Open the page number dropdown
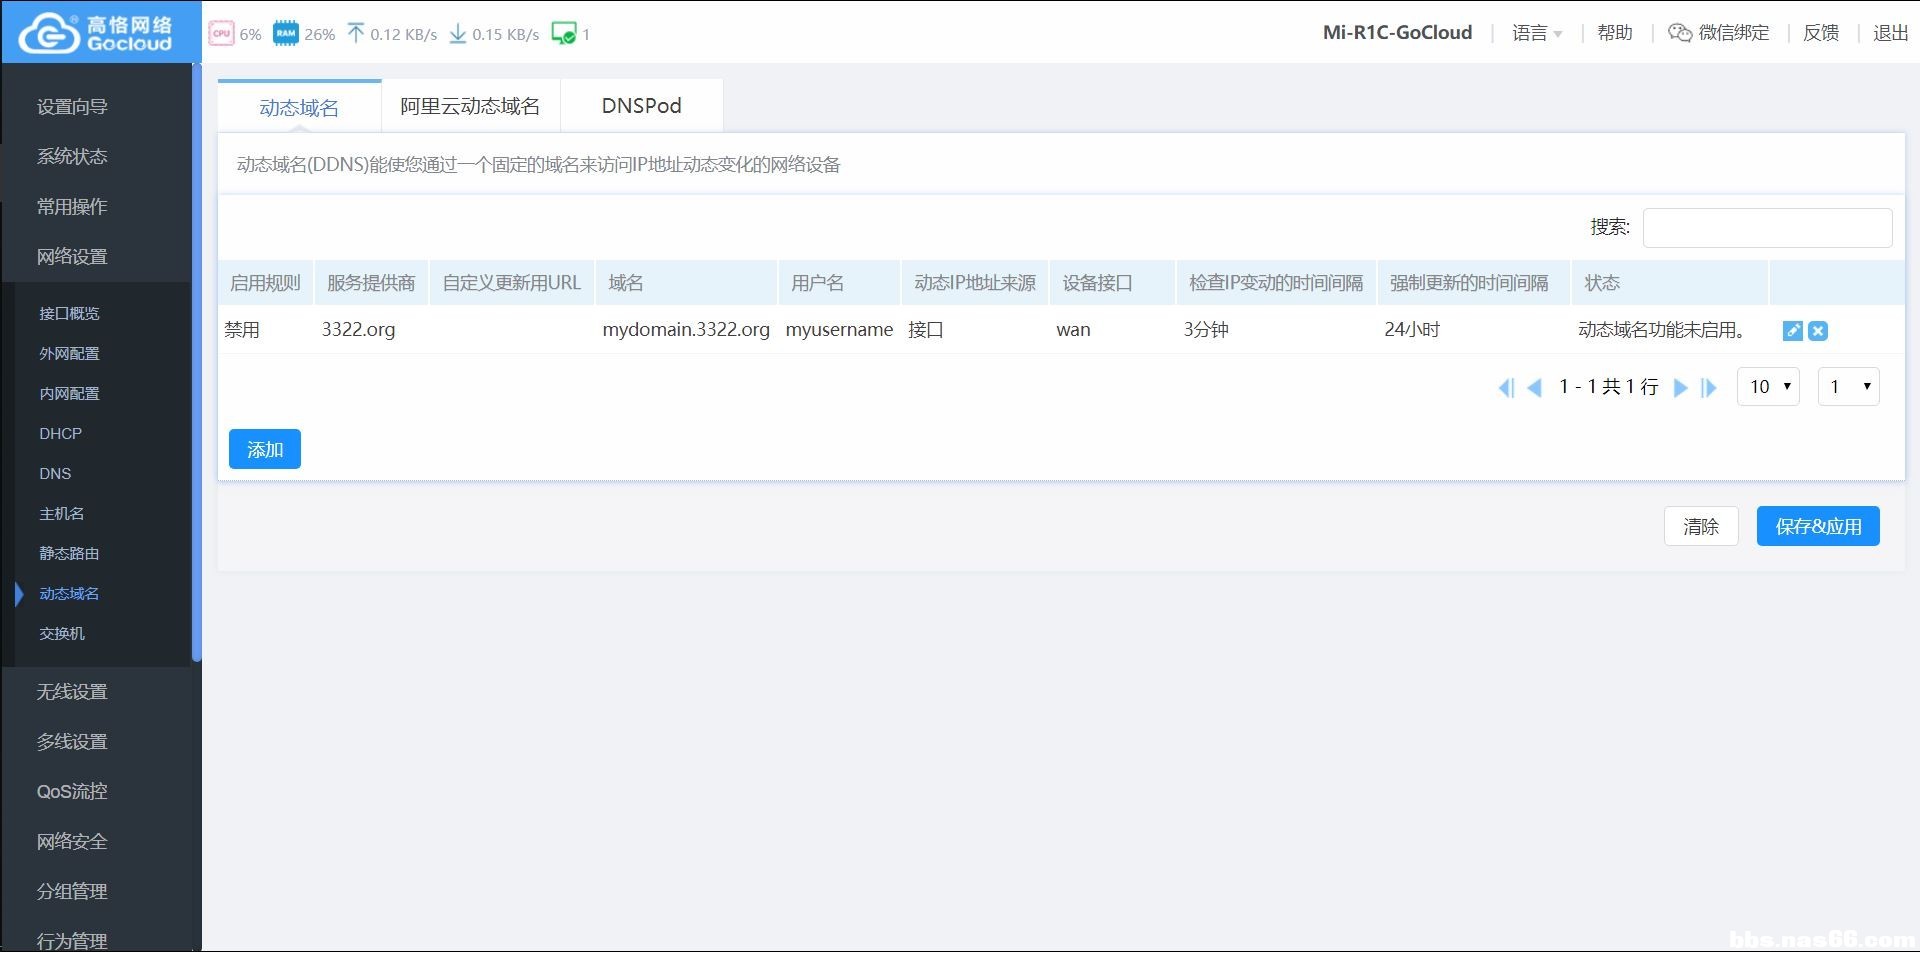 1848,387
